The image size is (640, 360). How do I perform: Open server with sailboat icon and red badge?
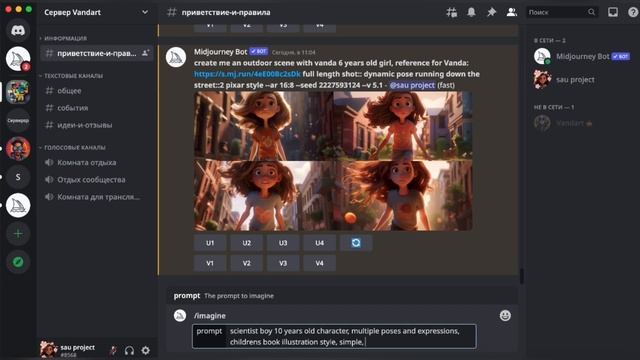[x=18, y=59]
